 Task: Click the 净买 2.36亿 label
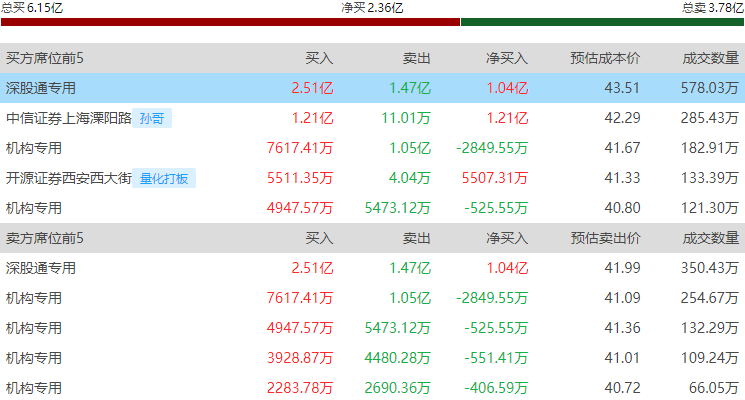point(372,8)
